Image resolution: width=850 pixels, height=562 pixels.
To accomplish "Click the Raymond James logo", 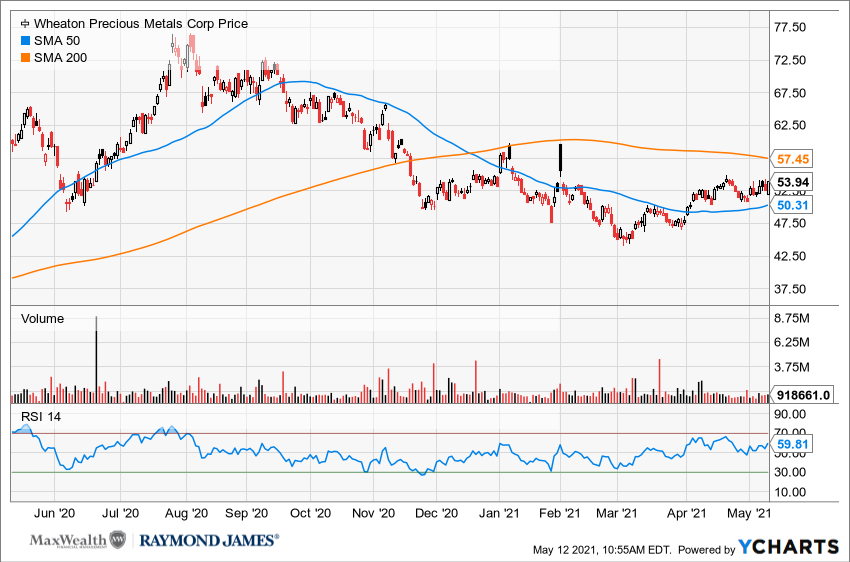I will 209,540.
